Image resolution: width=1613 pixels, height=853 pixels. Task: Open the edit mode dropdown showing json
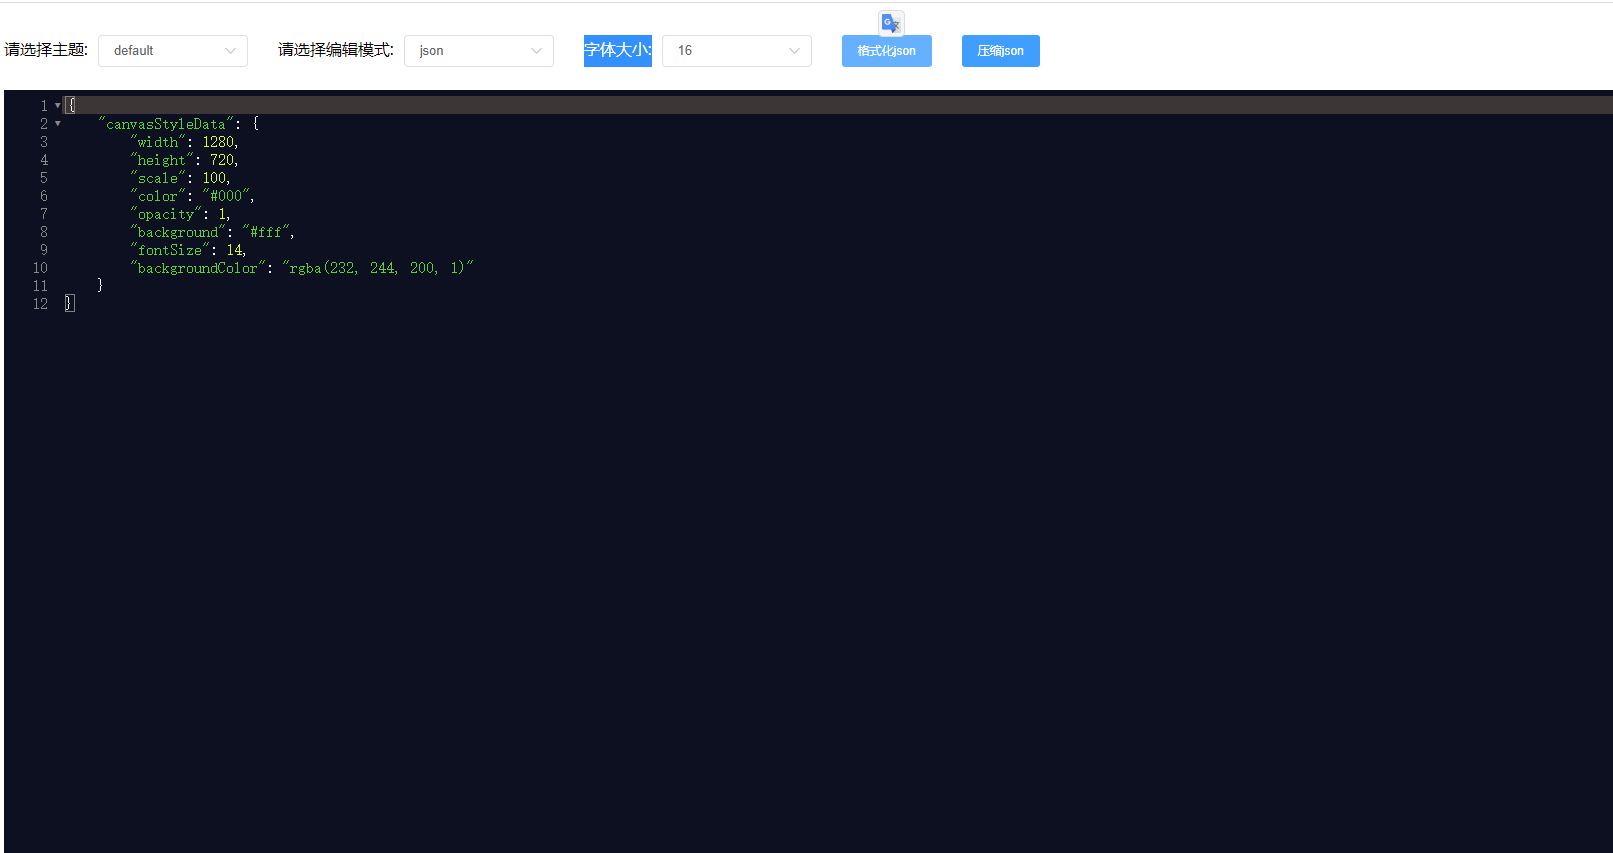coord(479,51)
